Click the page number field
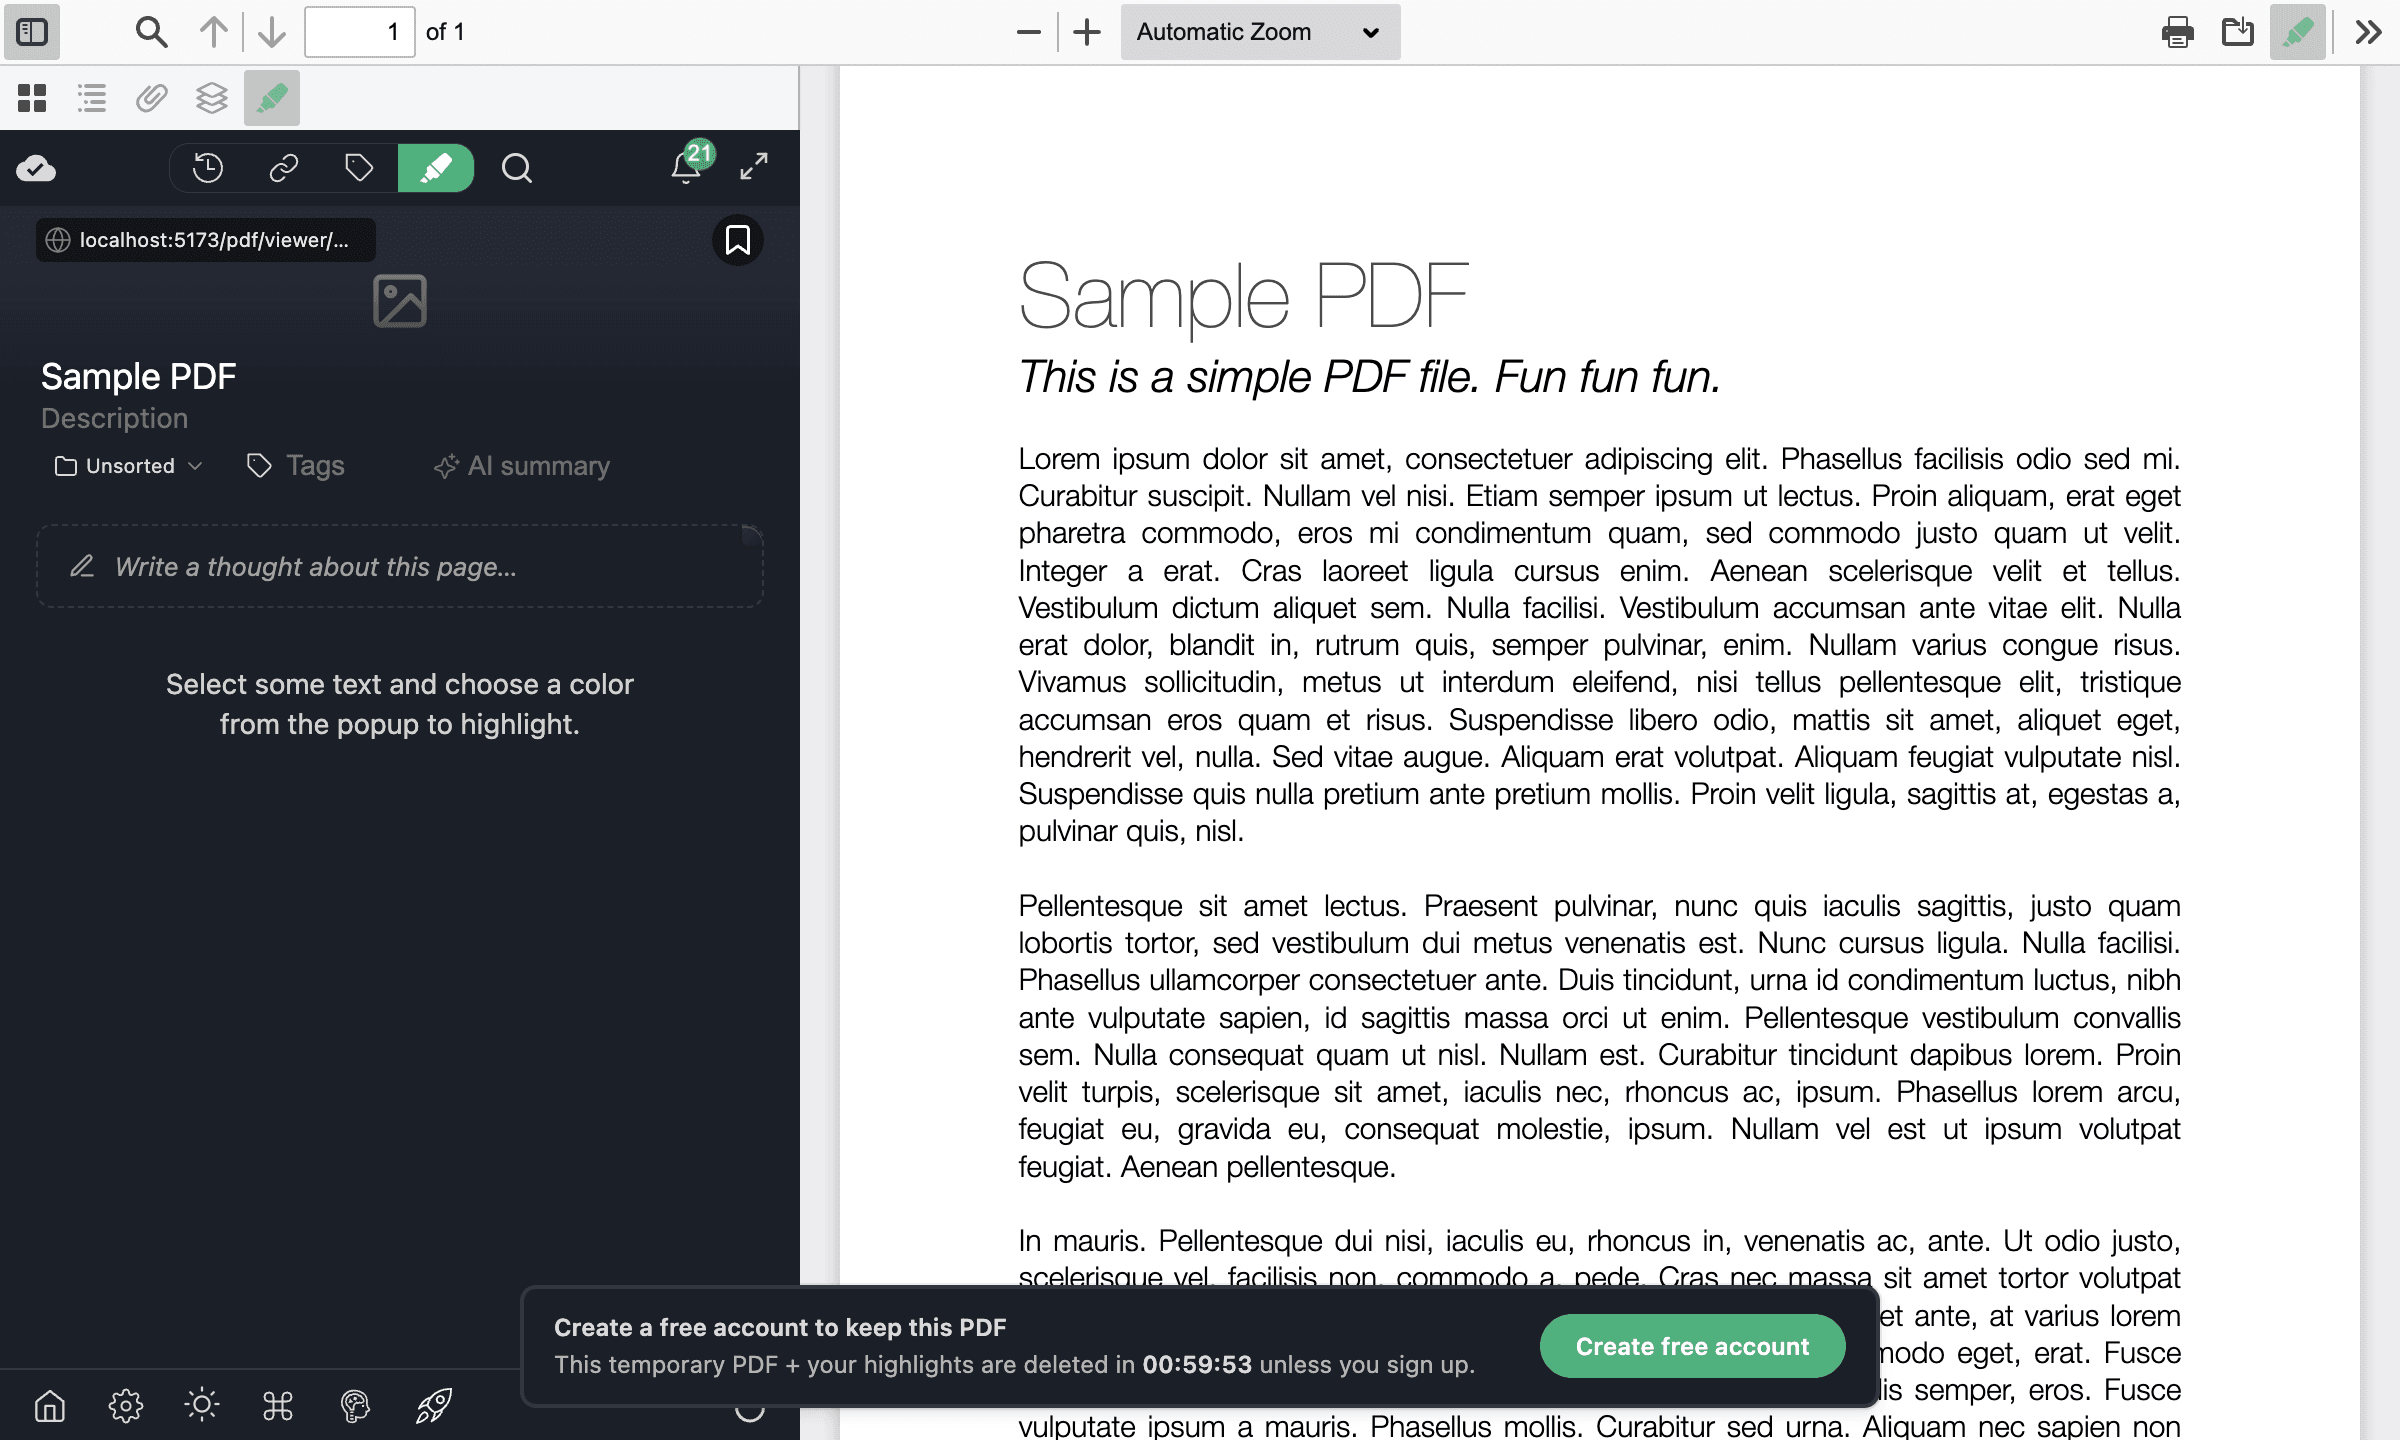 [360, 32]
